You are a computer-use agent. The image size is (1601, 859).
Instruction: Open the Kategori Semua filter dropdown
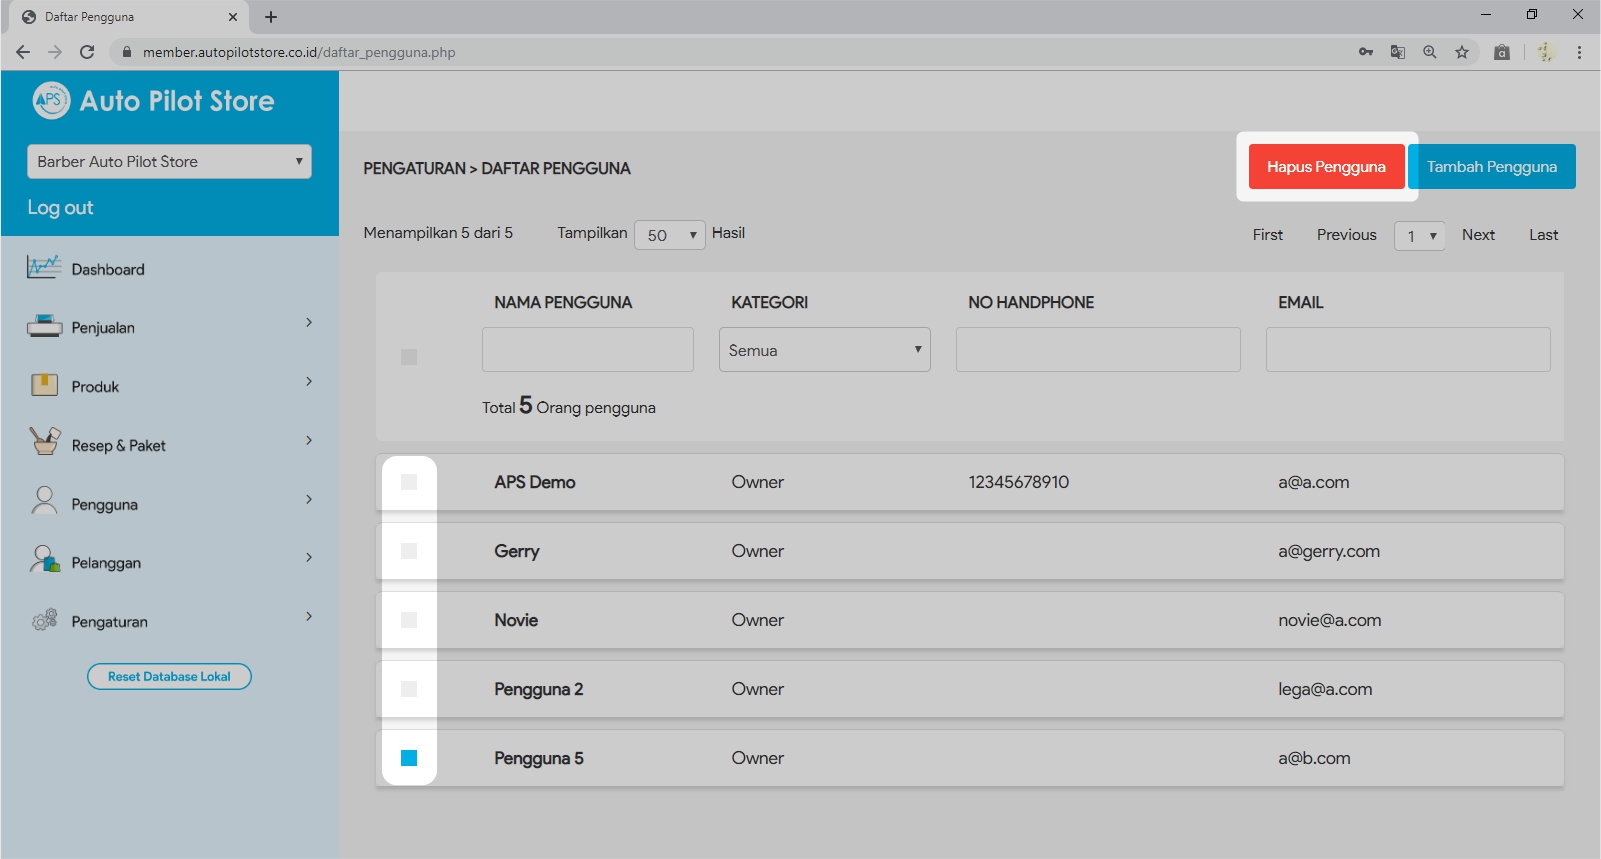pos(824,350)
